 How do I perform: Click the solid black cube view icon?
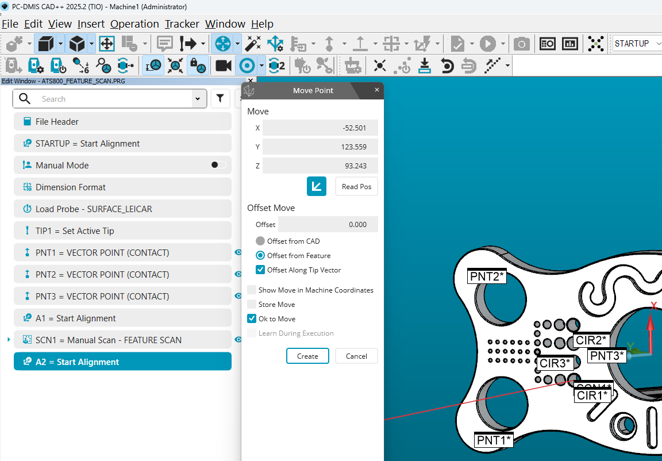[x=46, y=43]
